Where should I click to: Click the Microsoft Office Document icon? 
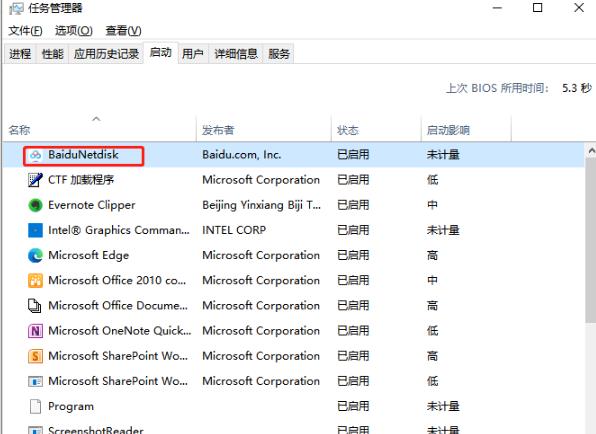point(35,306)
